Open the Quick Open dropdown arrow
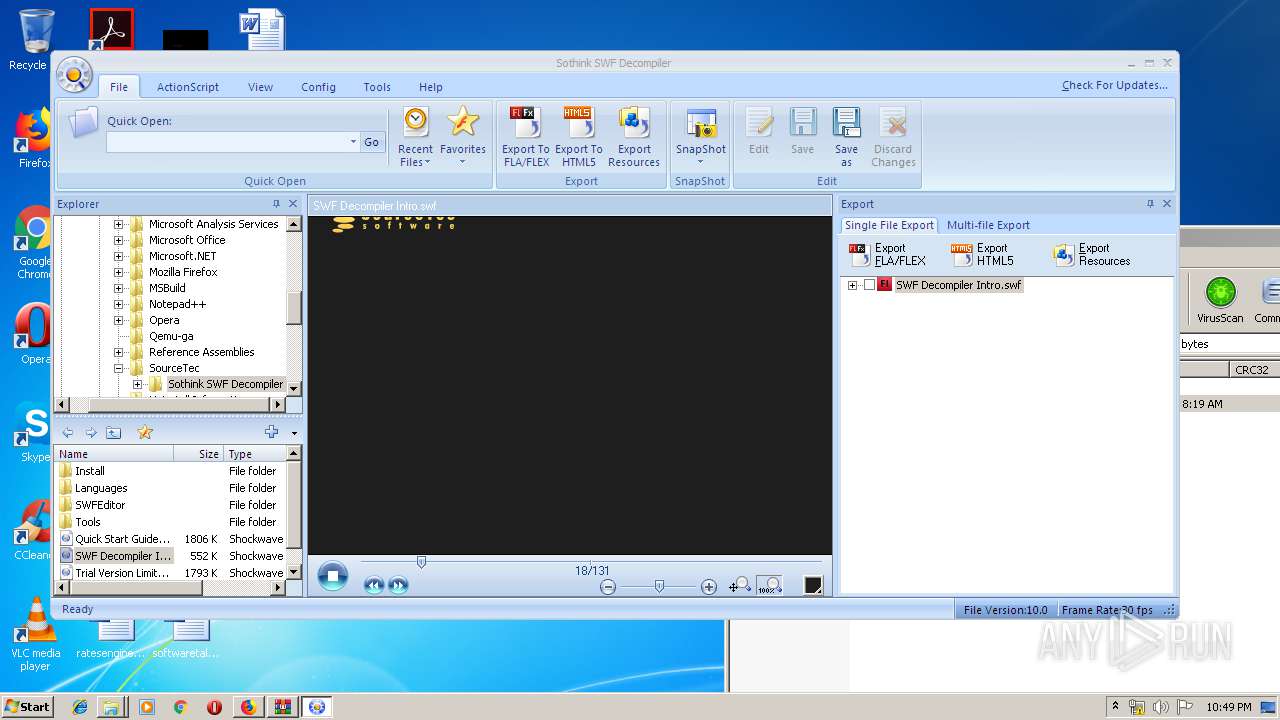1280x720 pixels. pos(353,142)
